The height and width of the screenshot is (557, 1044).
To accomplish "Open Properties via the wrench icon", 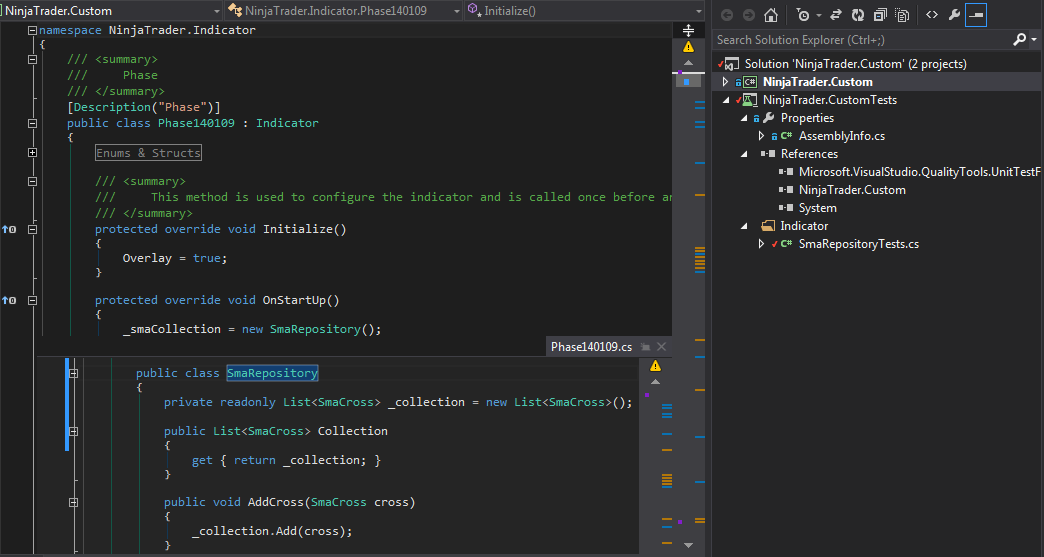I will pyautogui.click(x=954, y=15).
